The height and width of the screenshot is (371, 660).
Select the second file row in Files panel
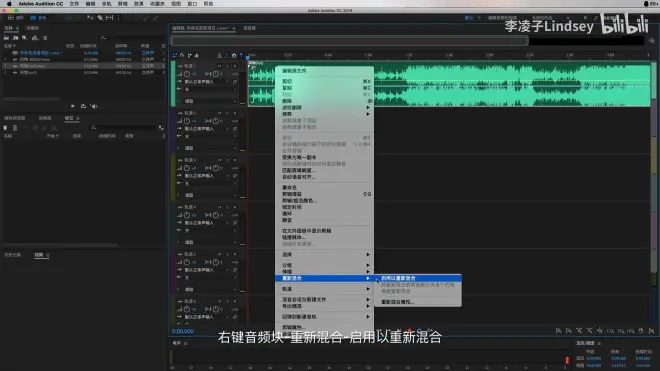point(84,59)
